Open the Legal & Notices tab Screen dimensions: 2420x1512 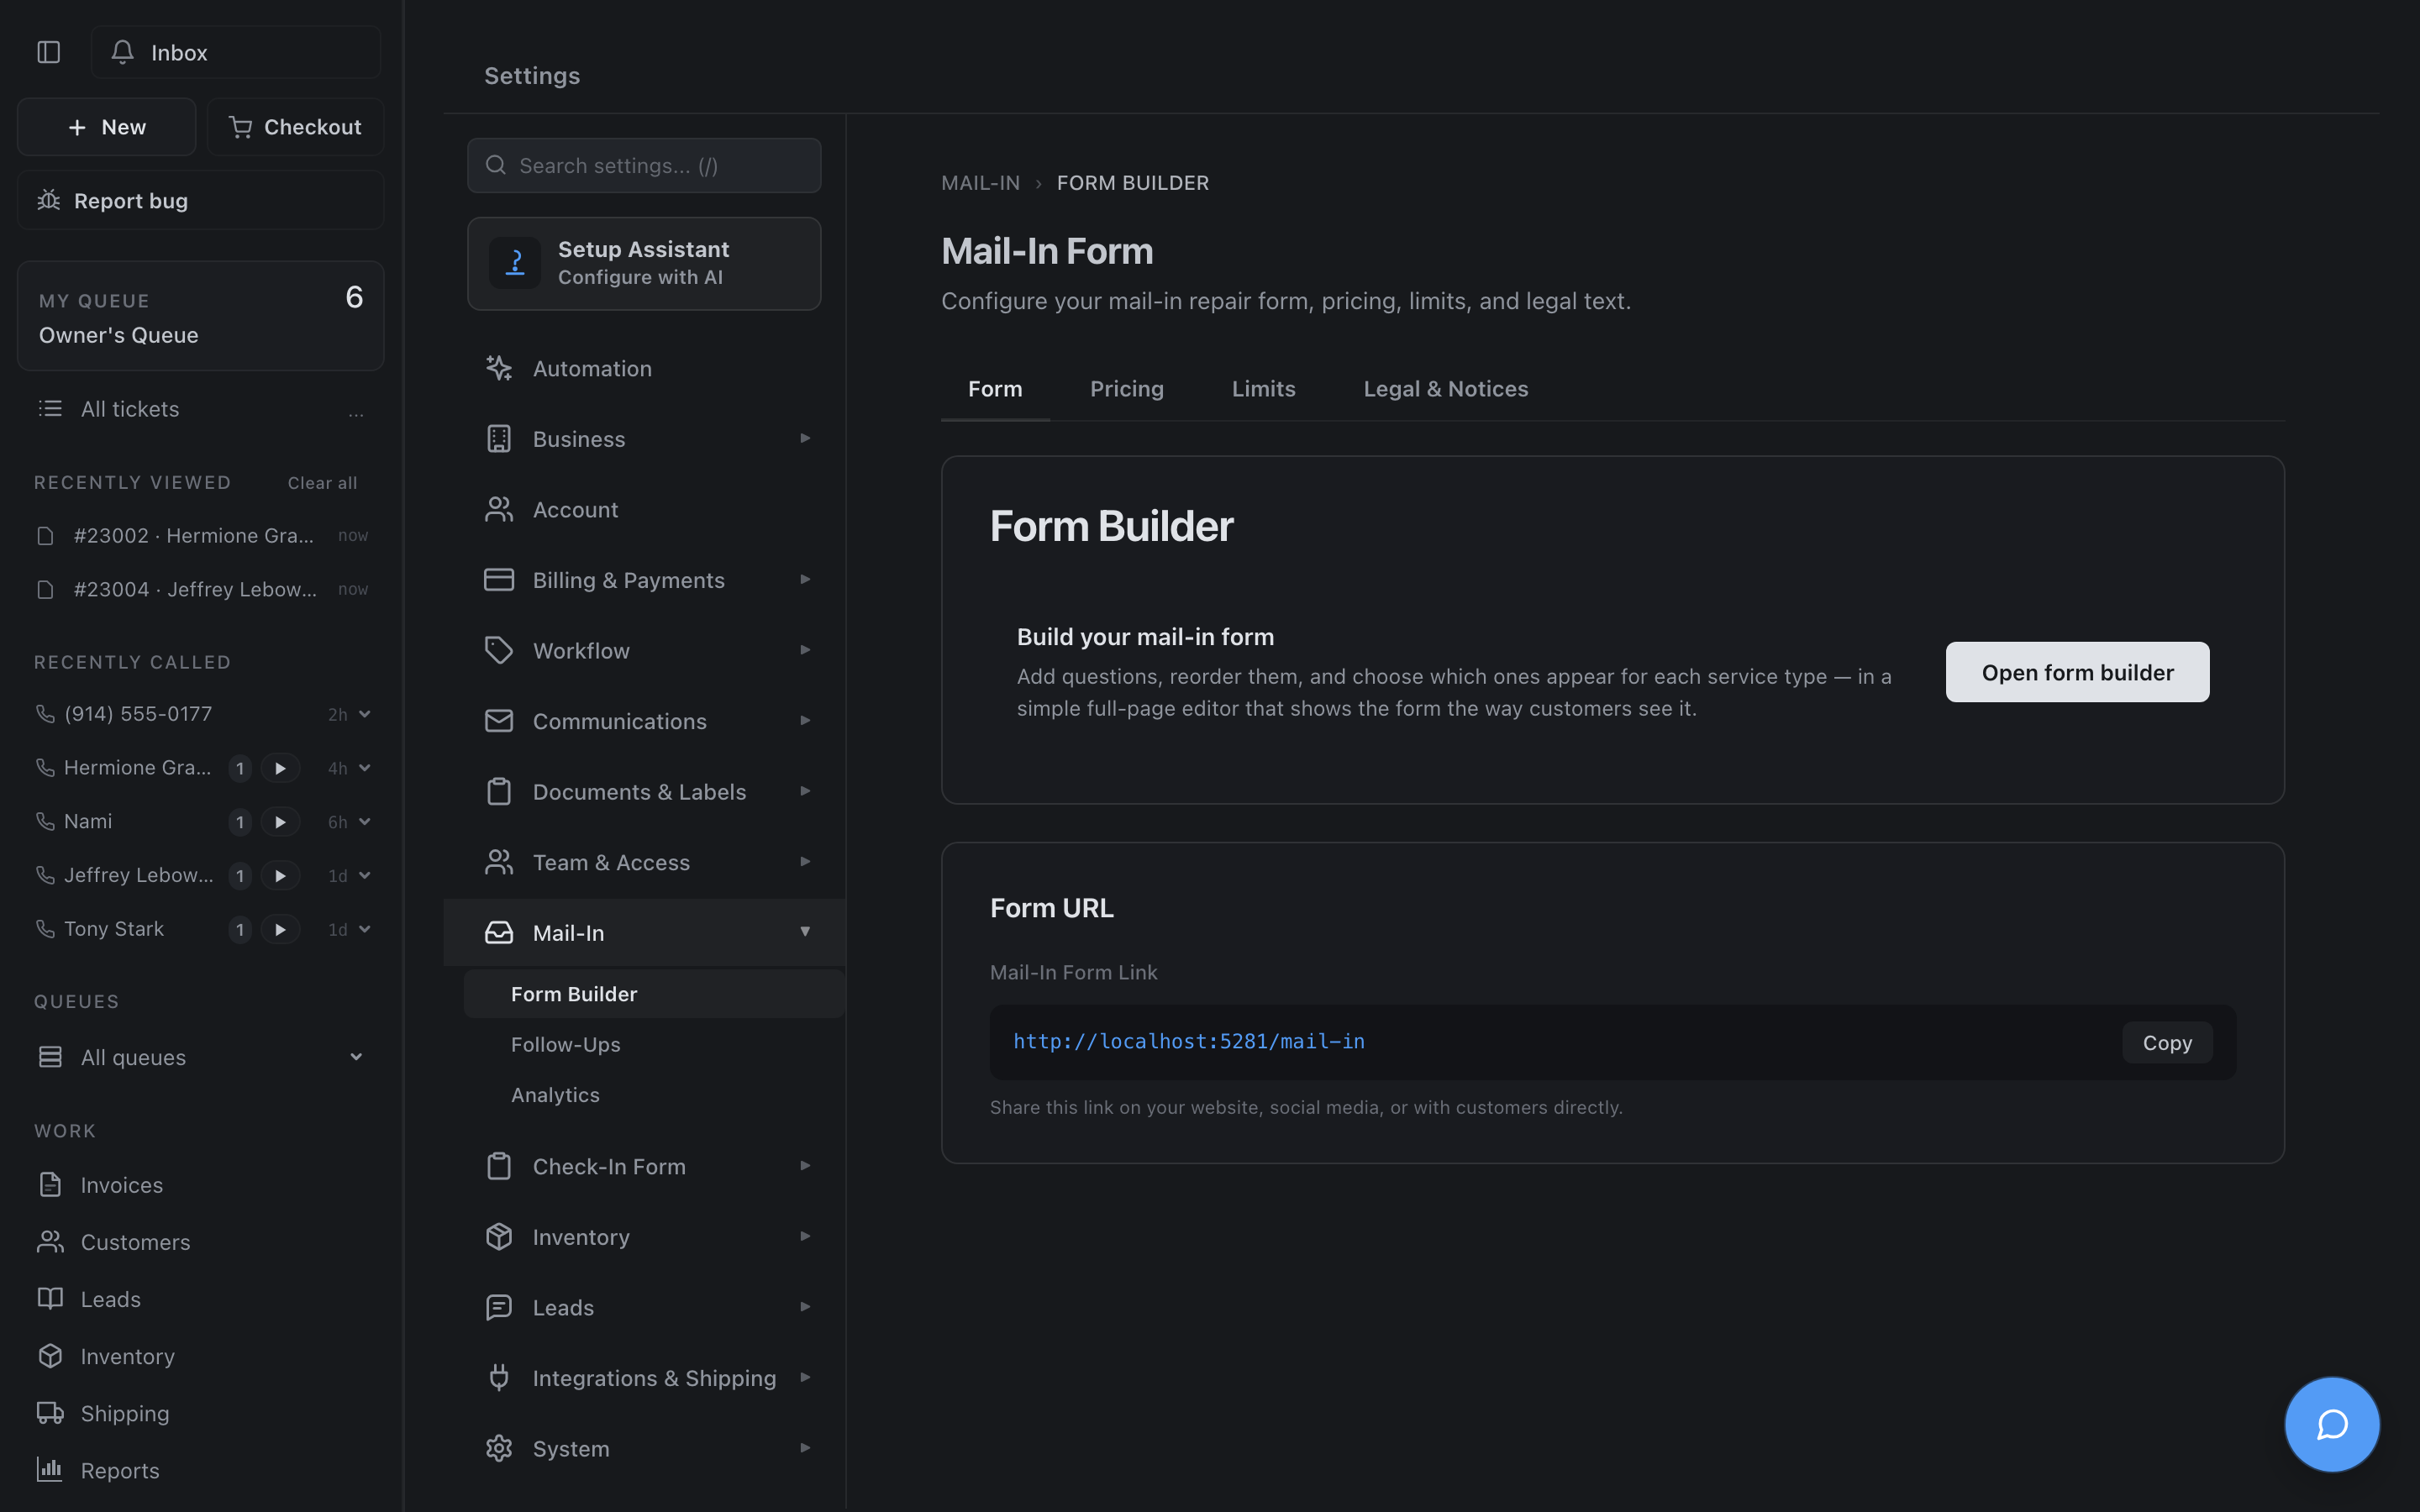(x=1445, y=388)
